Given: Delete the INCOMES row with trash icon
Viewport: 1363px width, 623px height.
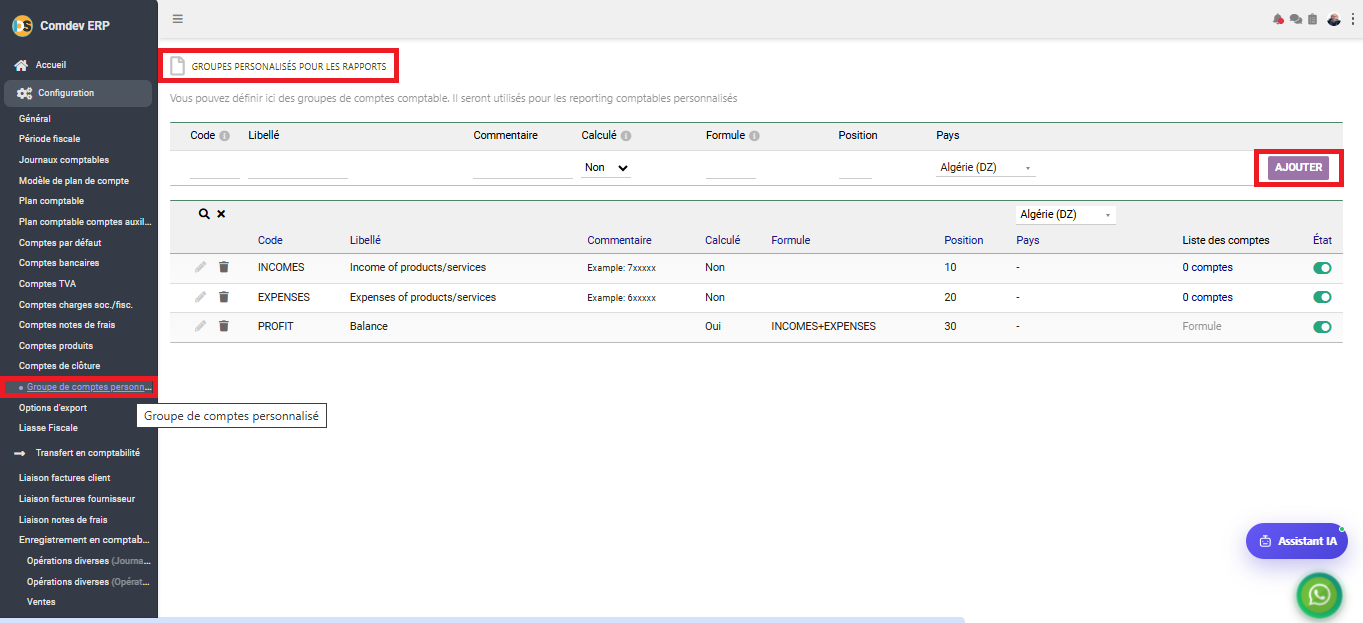Looking at the screenshot, I should tap(224, 267).
